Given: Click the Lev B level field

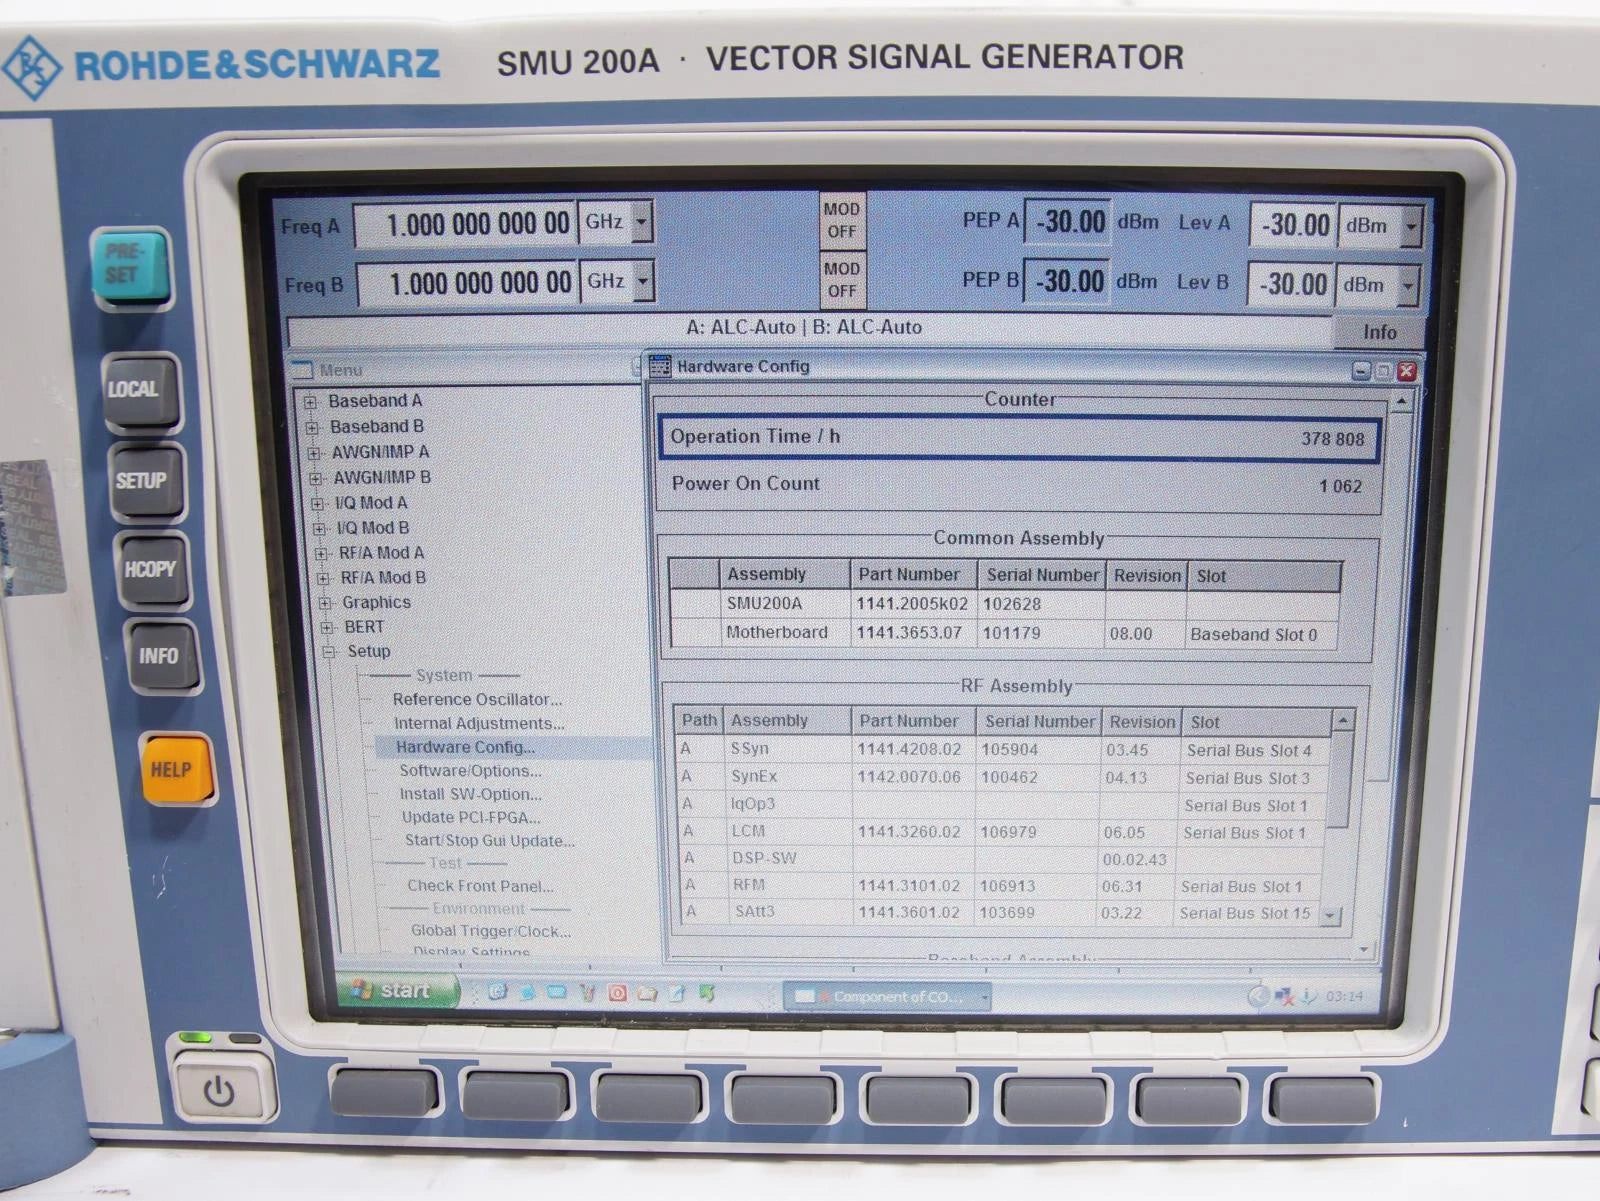Looking at the screenshot, I should click(1291, 285).
